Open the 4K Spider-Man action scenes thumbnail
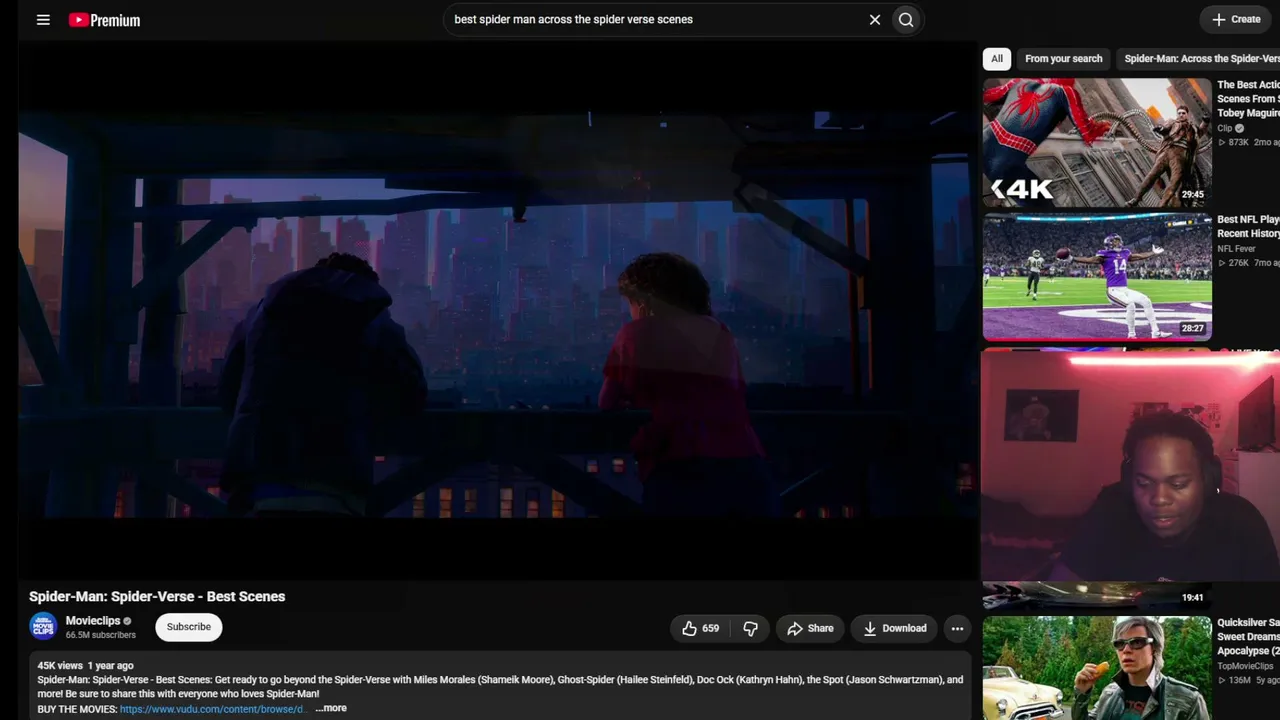 [1097, 142]
